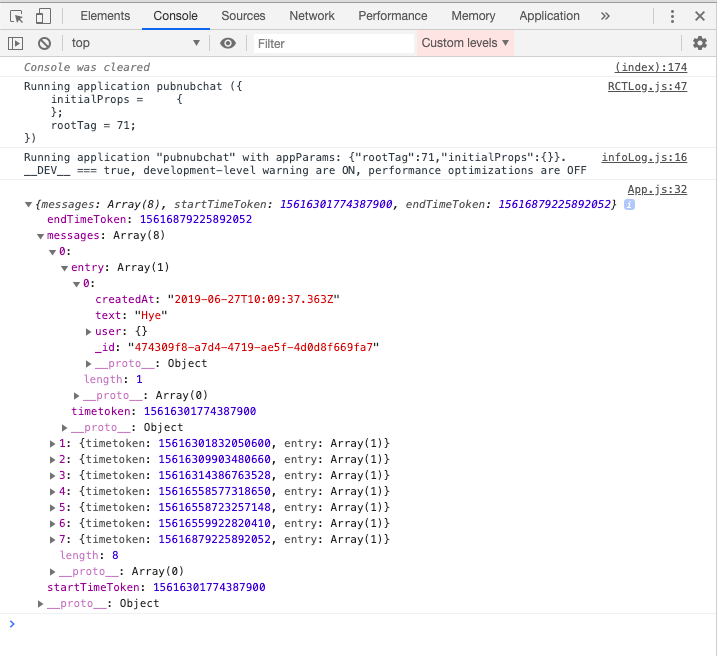Open the top context dropdown

click(x=135, y=43)
